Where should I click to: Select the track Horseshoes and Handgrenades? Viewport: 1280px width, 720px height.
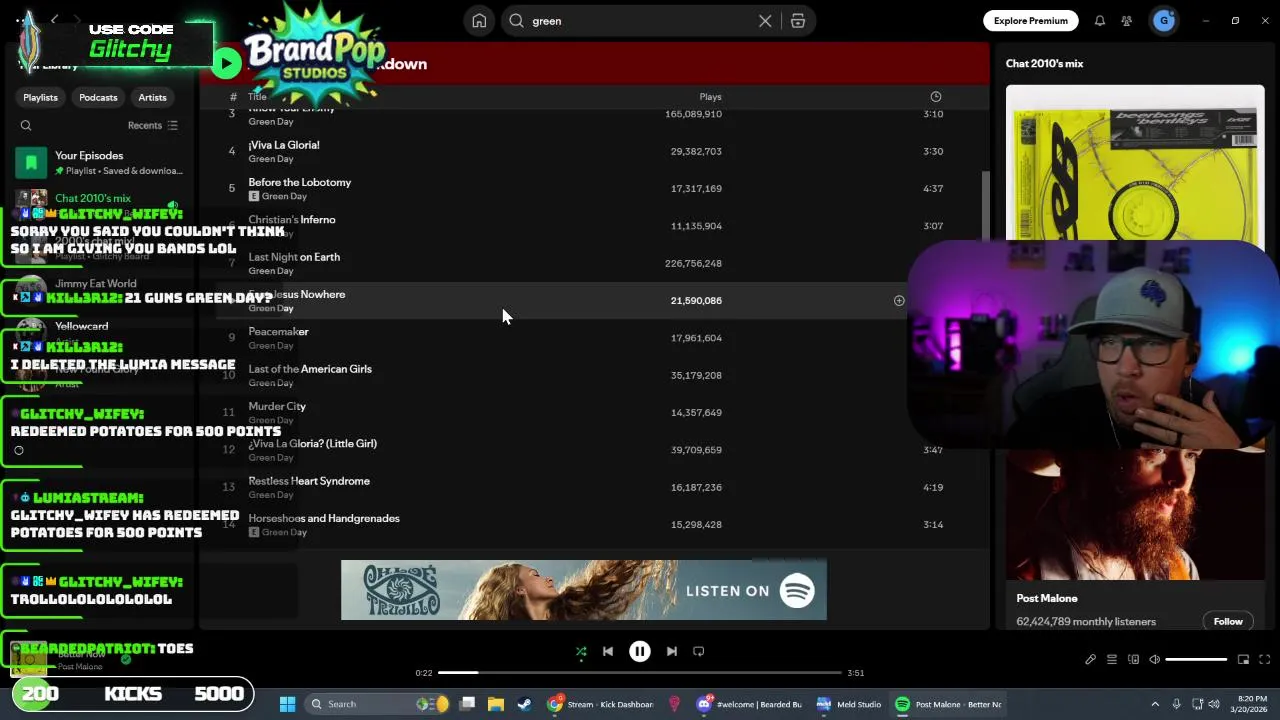coord(323,518)
